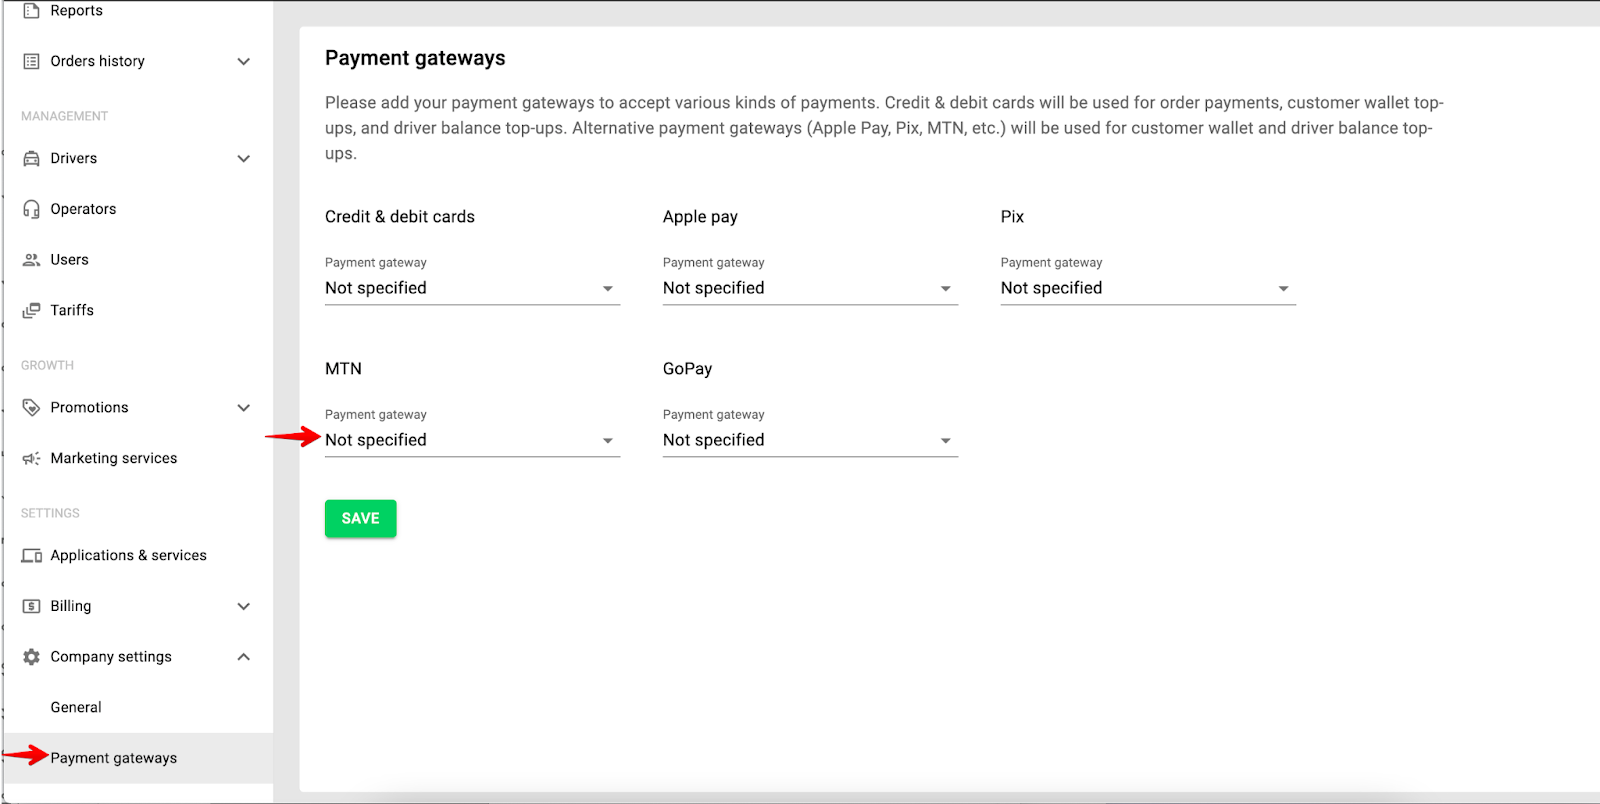Open the GoPay payment gateway dropdown
The width and height of the screenshot is (1600, 804).
[x=810, y=440]
